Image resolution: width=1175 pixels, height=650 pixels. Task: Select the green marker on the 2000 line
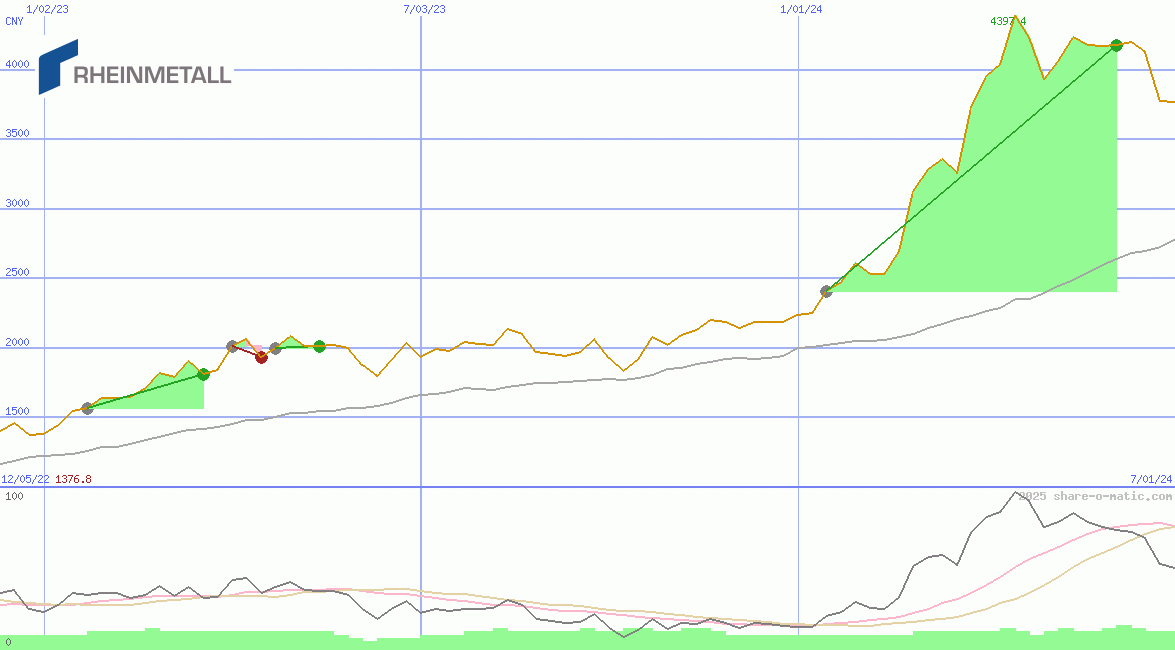coord(319,346)
